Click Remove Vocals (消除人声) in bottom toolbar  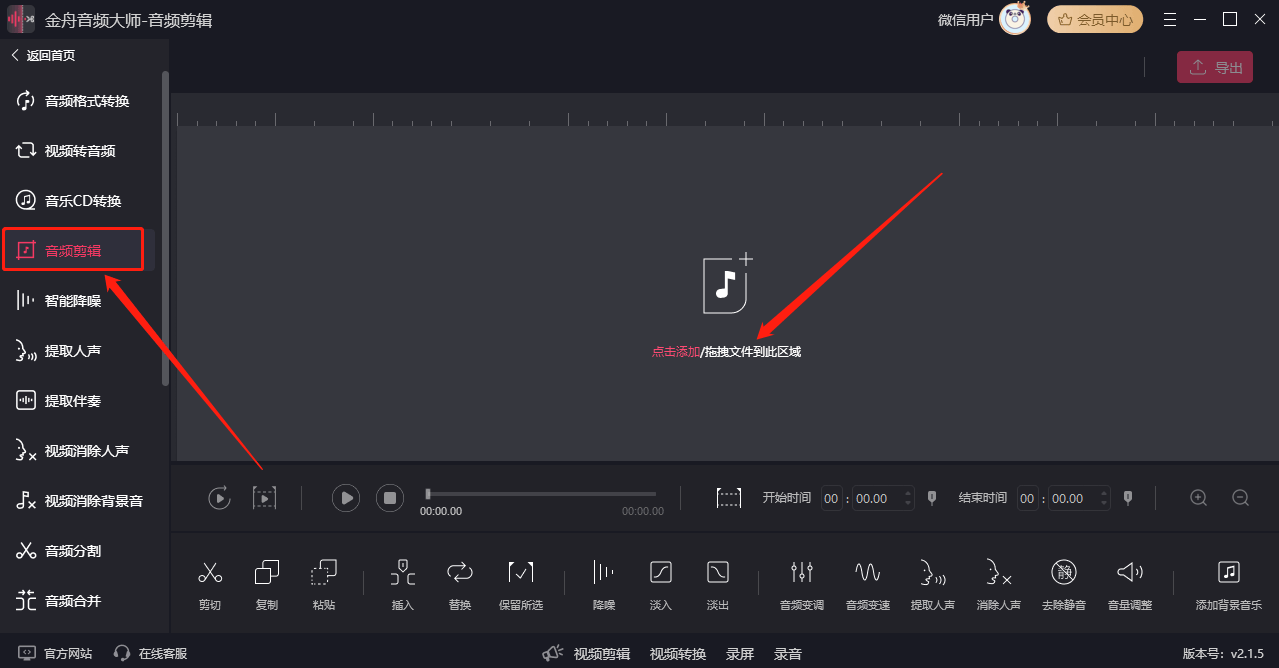(999, 584)
